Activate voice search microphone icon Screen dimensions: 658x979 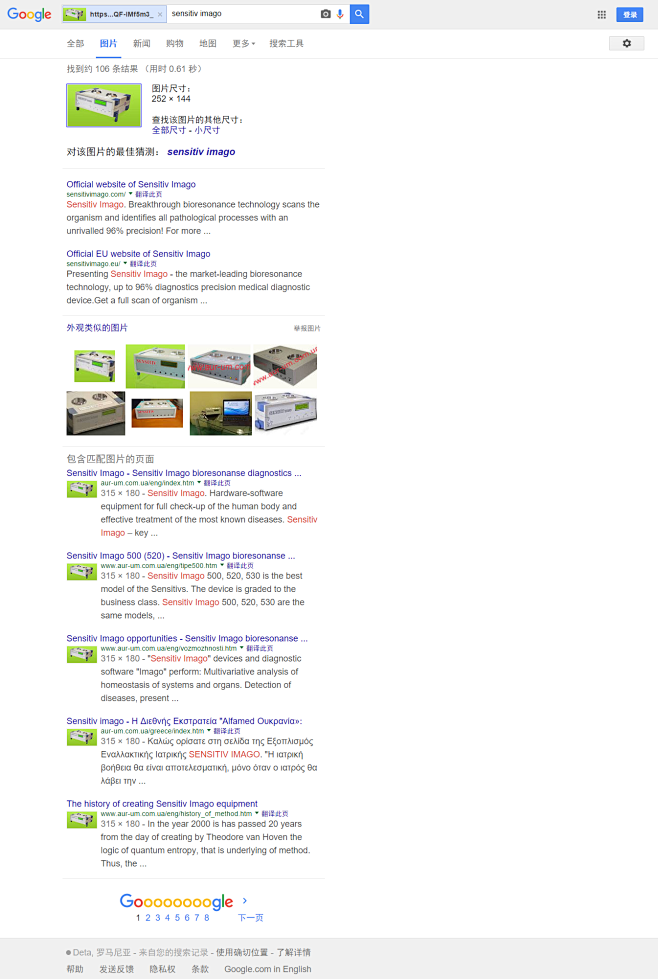click(340, 14)
